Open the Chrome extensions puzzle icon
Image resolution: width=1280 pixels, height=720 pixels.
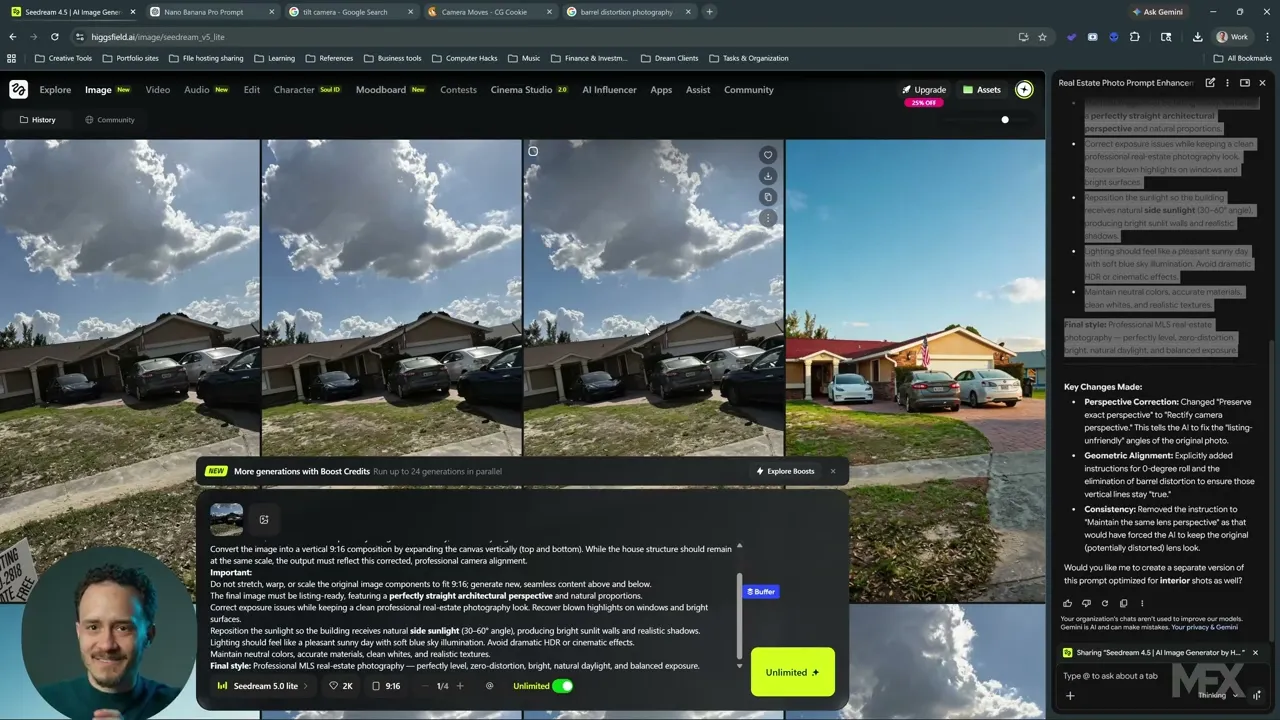point(1134,37)
